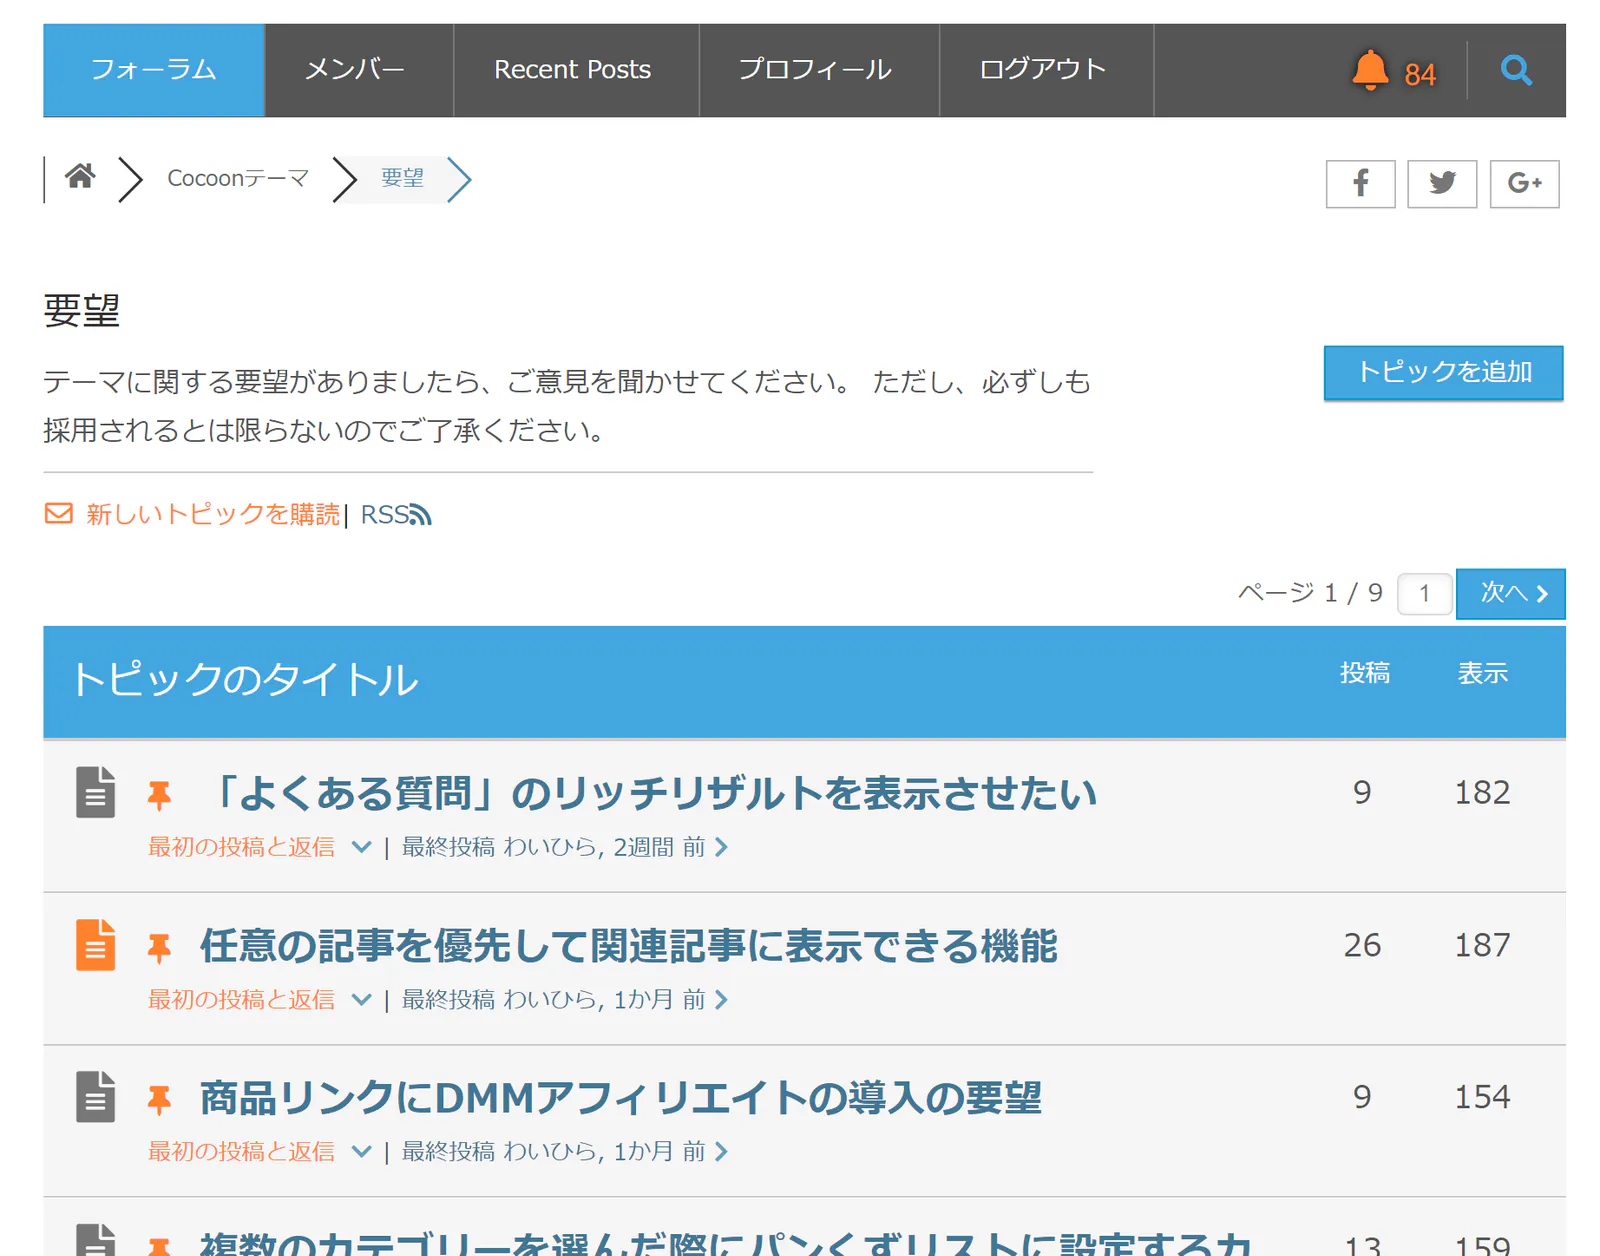The width and height of the screenshot is (1600, 1256).
Task: Open topic 商品リンクにDMMアフィリエイトの導入の要望
Action: point(621,1097)
